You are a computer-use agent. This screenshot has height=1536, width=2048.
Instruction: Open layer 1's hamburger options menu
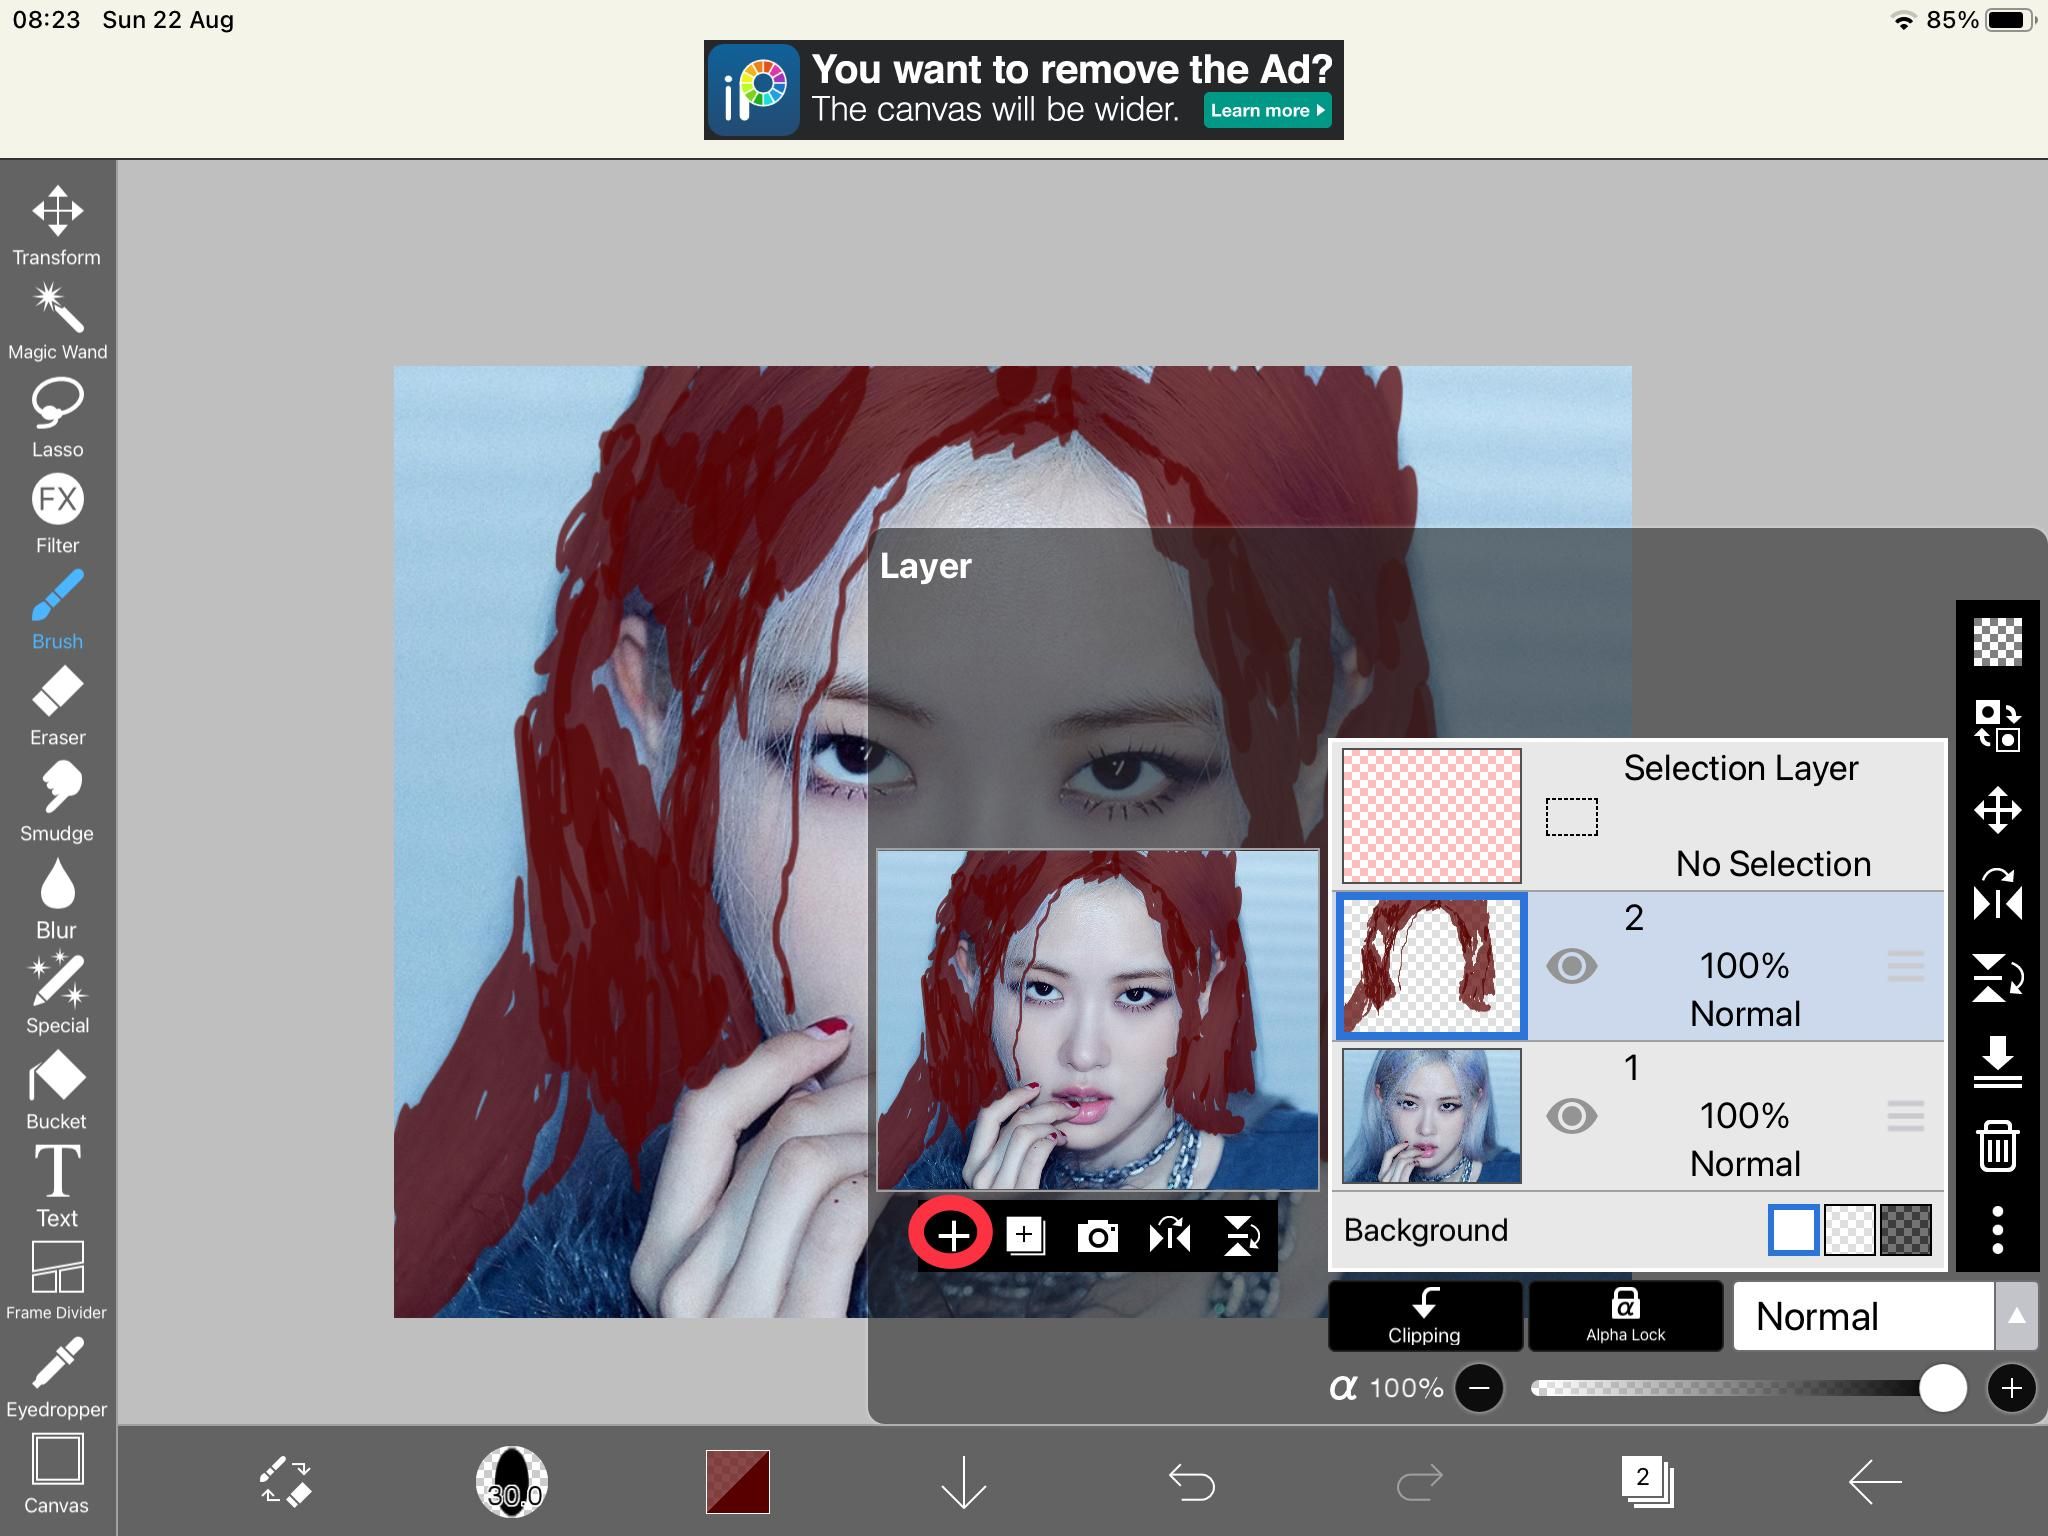(x=1908, y=1116)
